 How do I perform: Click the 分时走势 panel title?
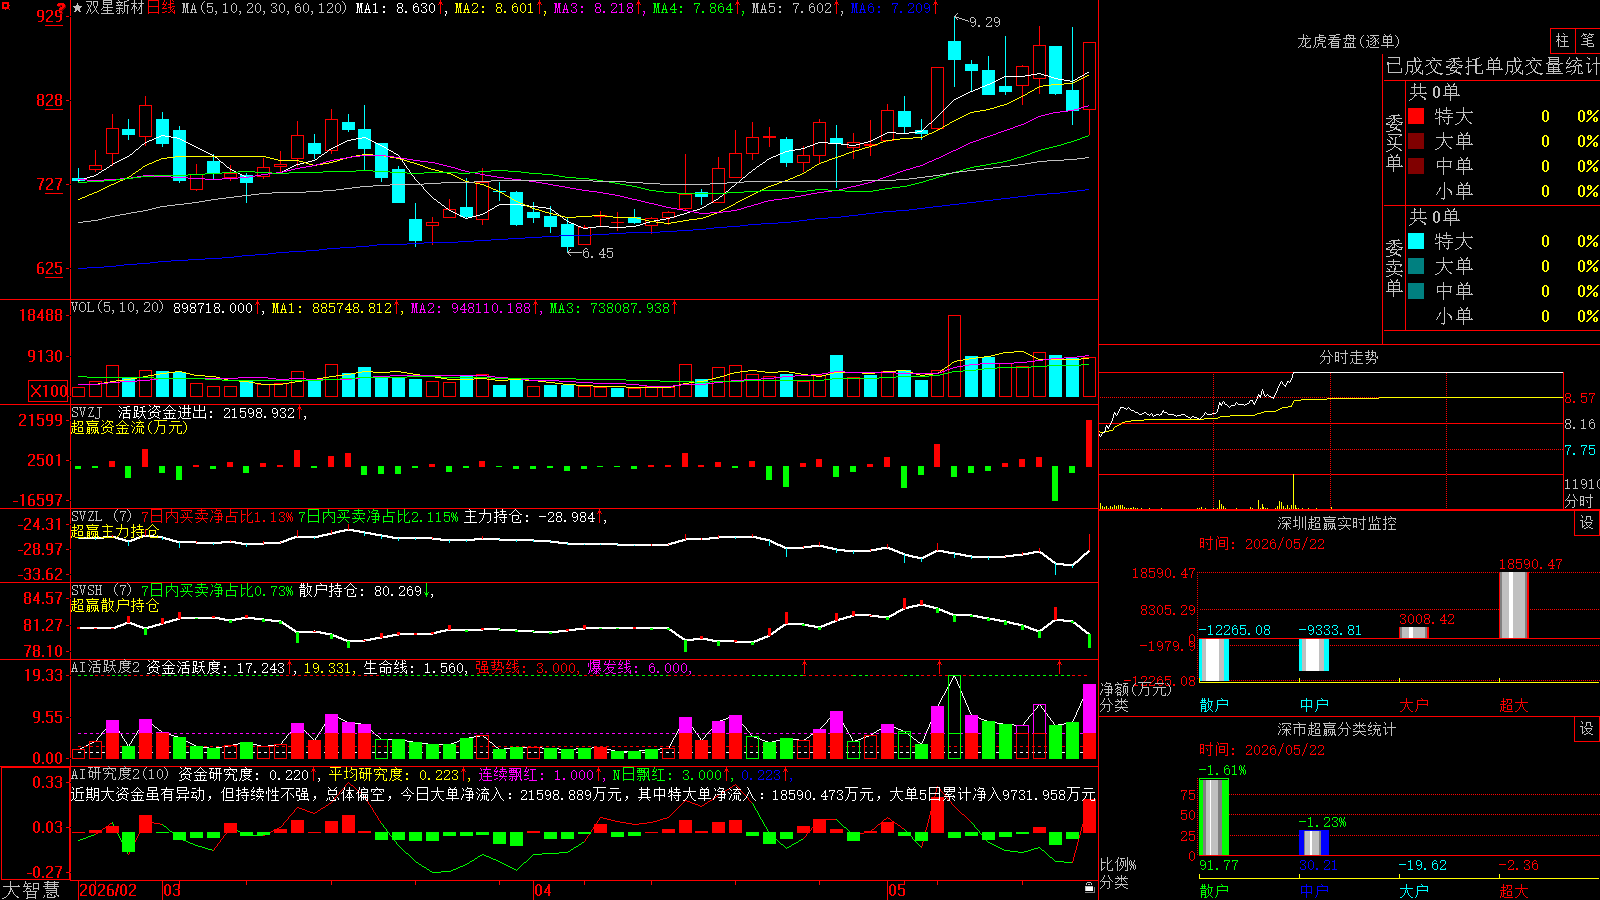pyautogui.click(x=1348, y=357)
